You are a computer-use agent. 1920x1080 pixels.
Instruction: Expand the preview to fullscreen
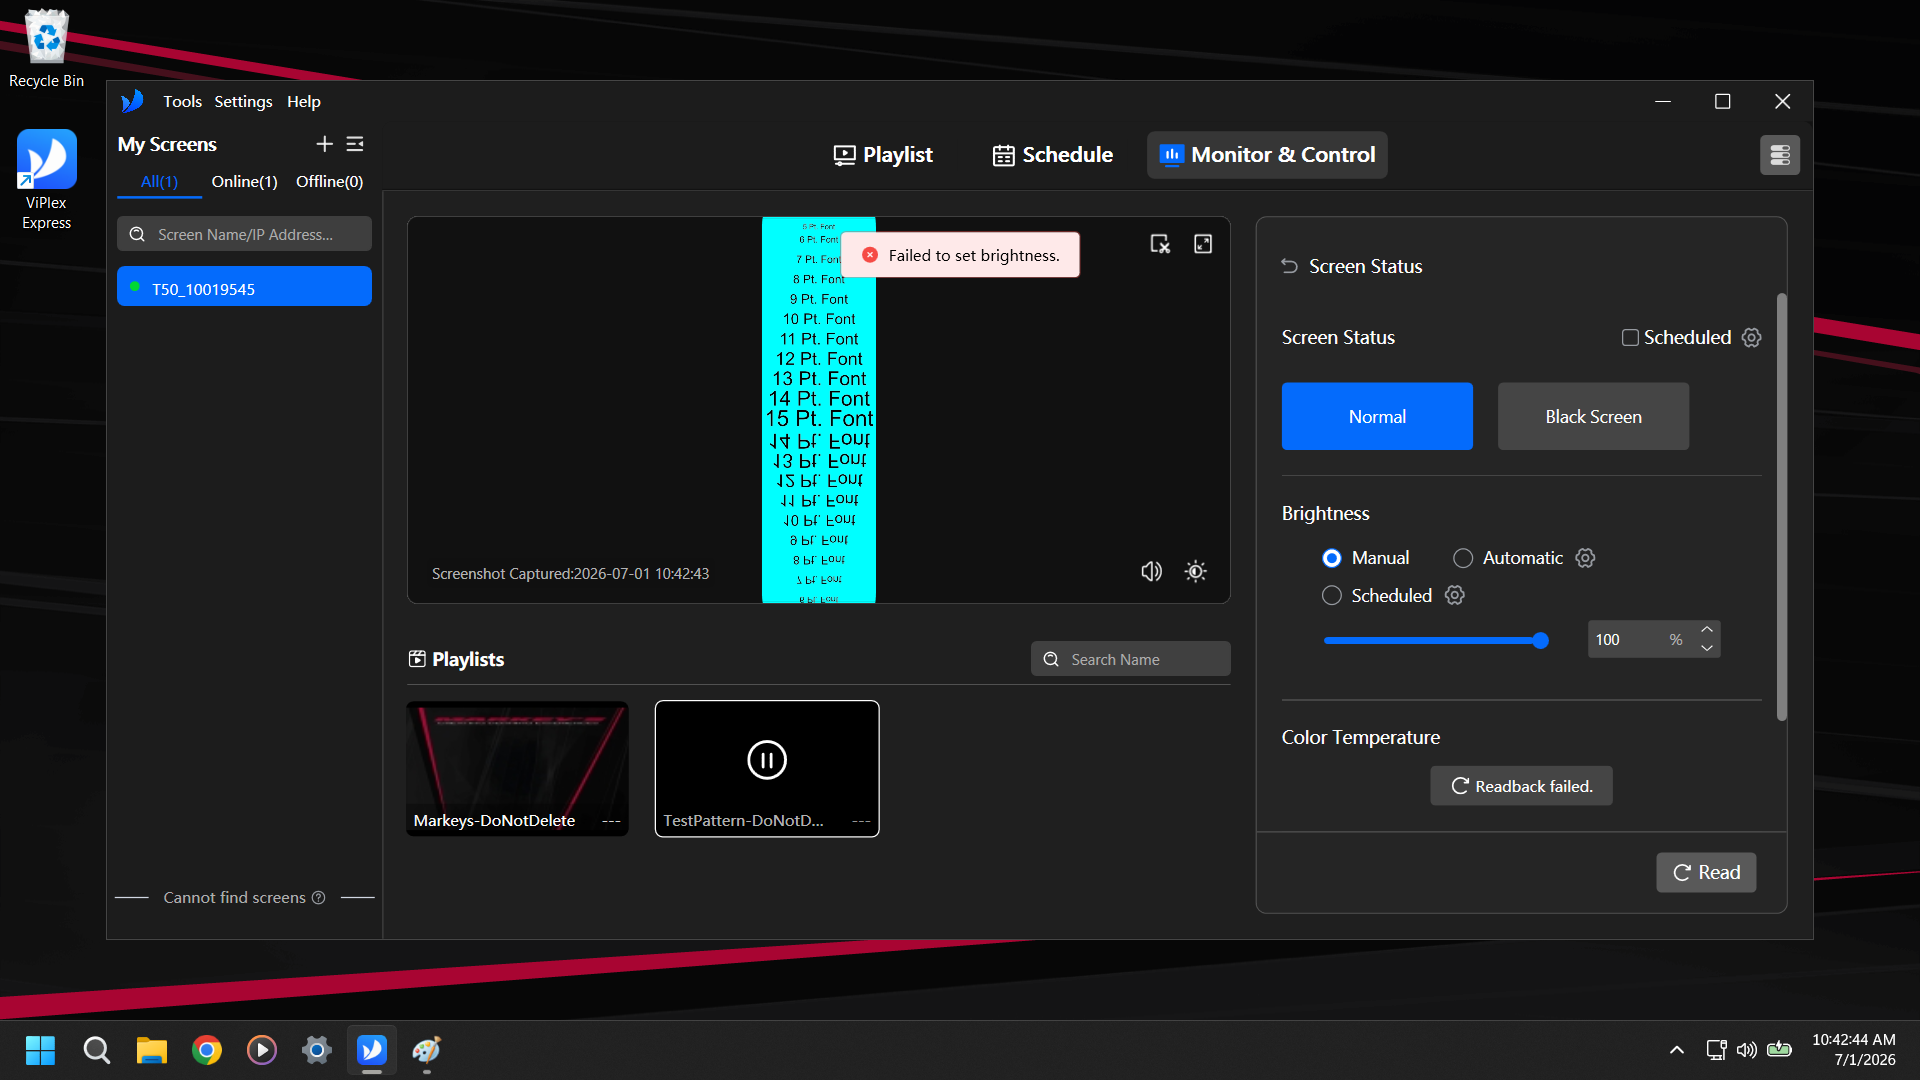click(x=1203, y=244)
